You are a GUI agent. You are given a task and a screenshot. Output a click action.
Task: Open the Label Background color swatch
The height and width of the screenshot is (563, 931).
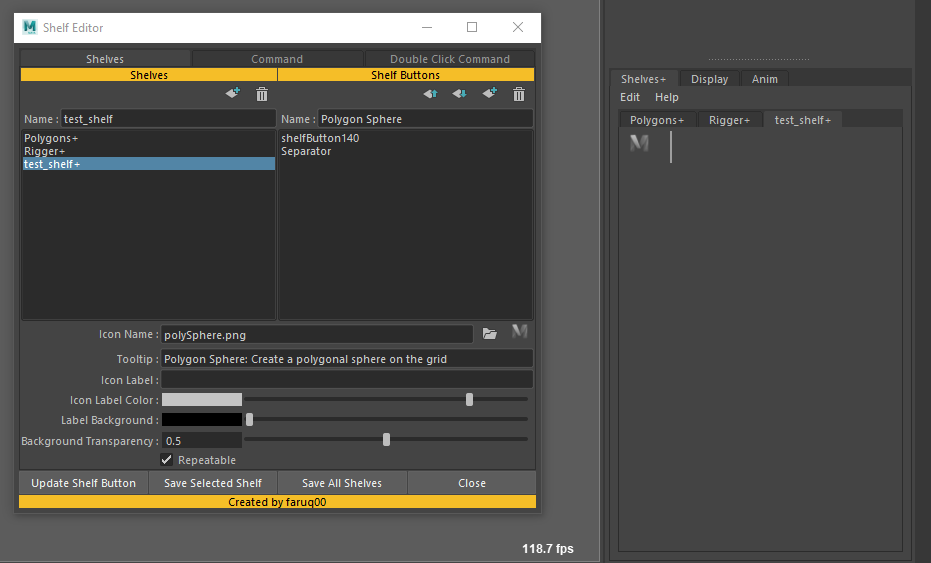tap(202, 420)
